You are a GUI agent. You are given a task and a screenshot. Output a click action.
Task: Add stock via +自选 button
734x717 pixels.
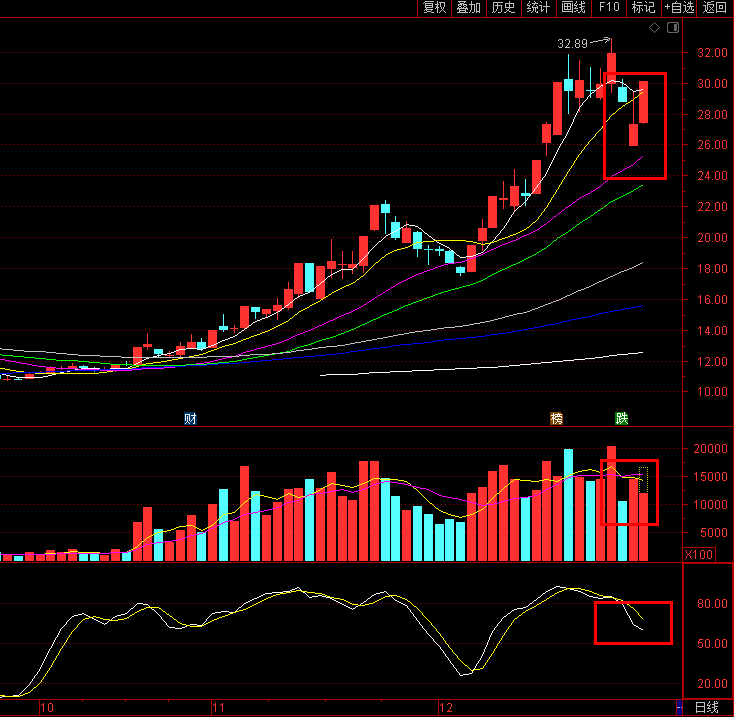pyautogui.click(x=679, y=8)
